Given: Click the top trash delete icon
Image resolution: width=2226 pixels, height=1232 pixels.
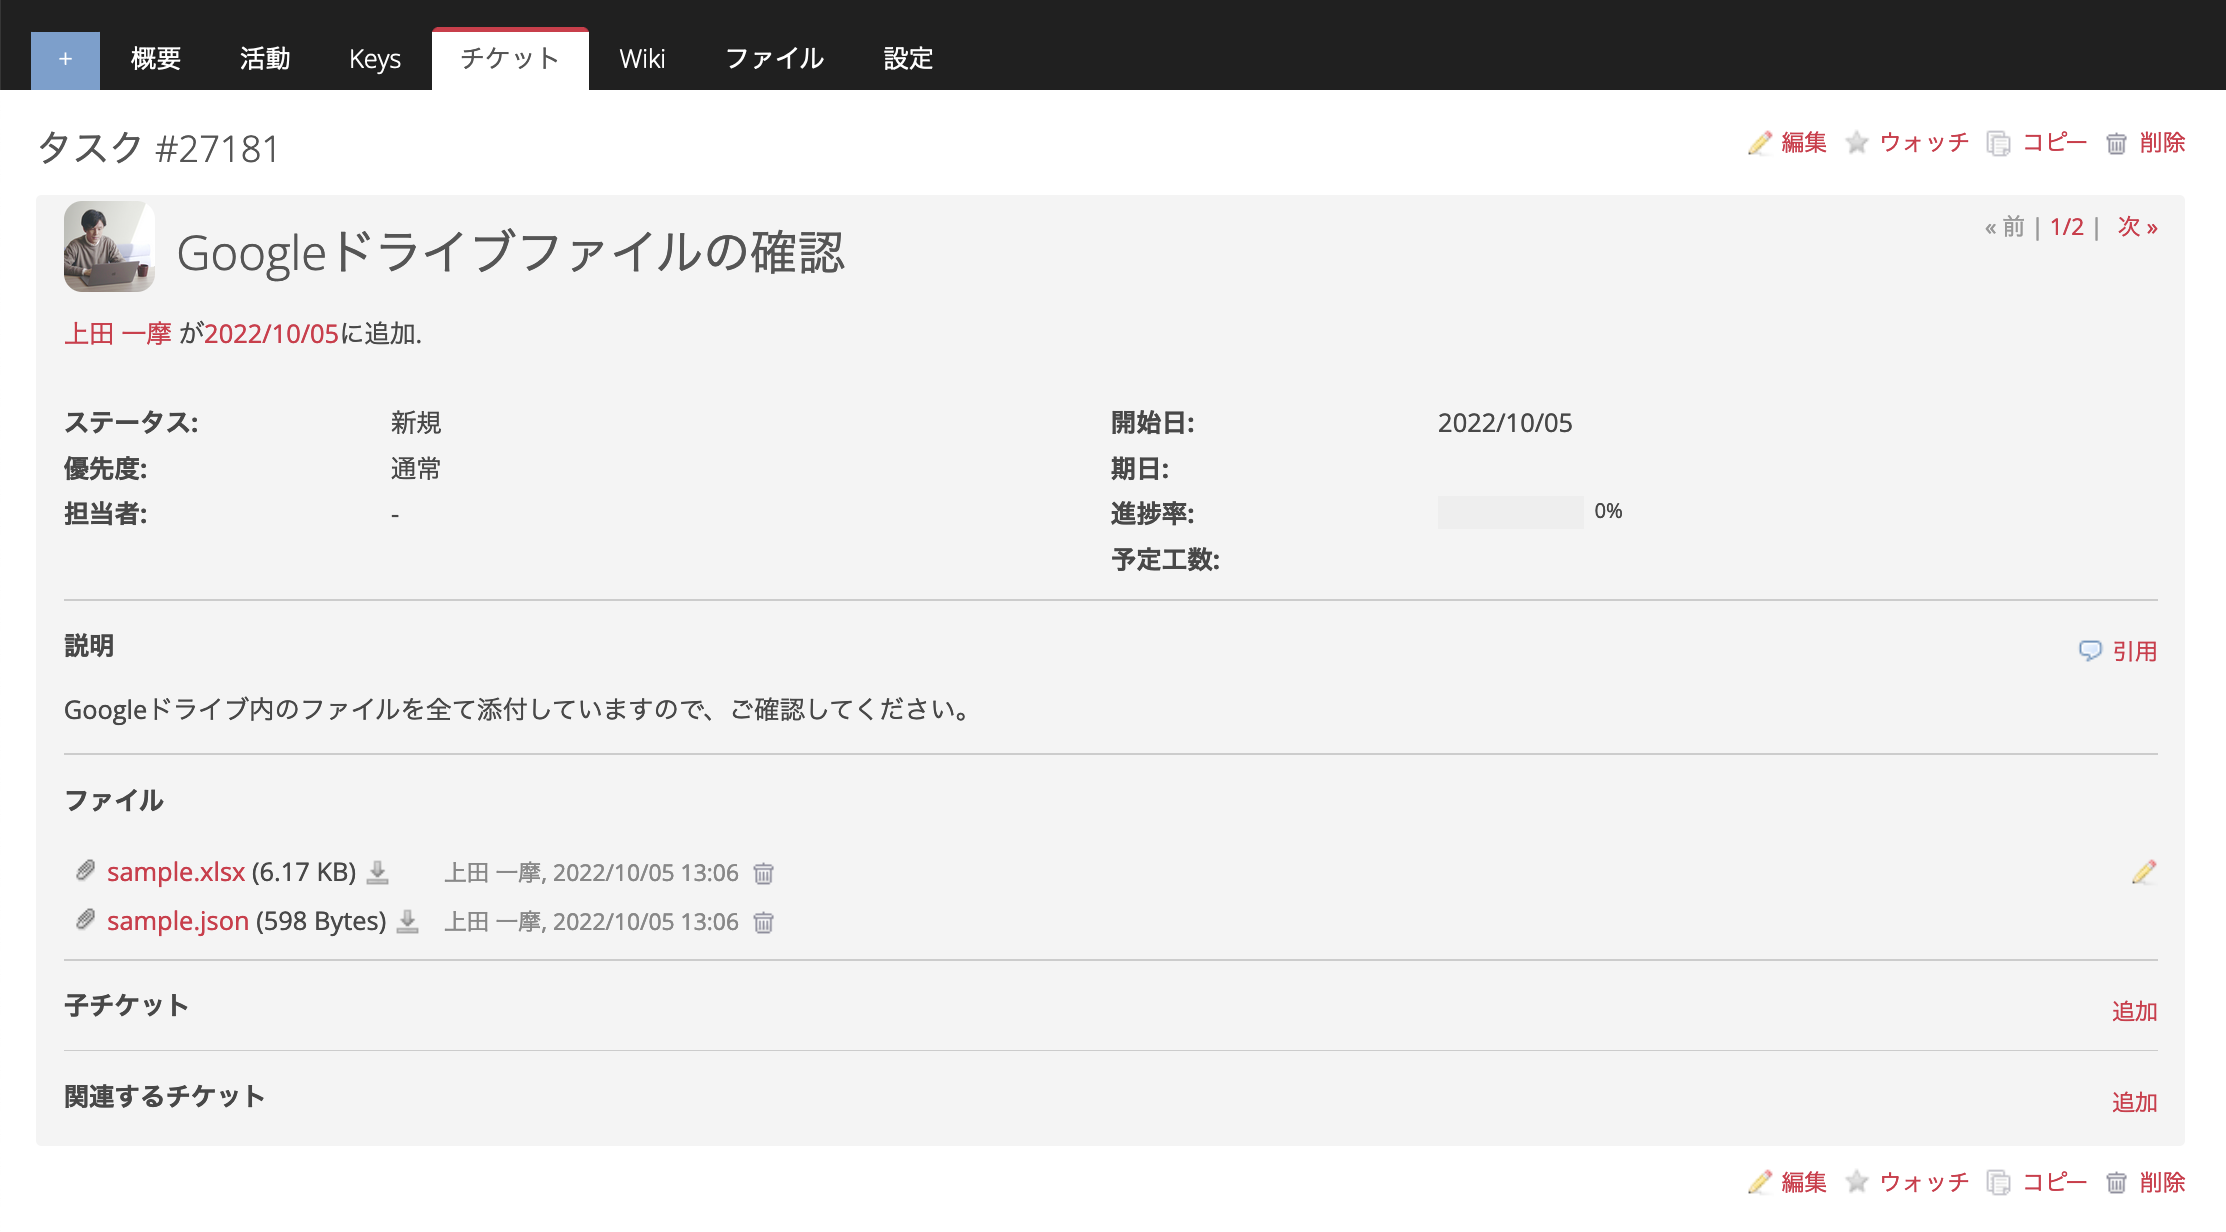Looking at the screenshot, I should (2116, 143).
